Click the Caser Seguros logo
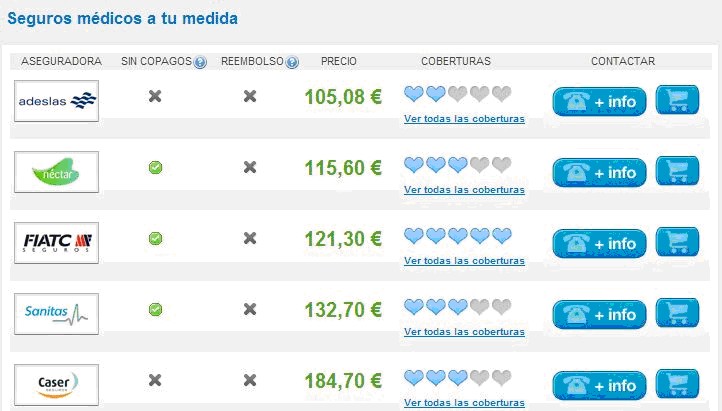 (57, 385)
